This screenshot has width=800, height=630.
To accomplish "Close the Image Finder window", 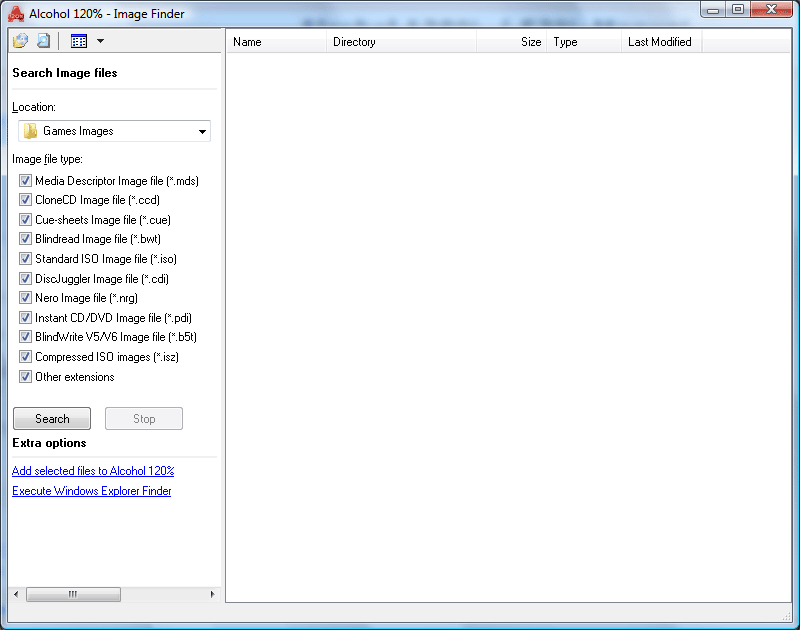I will click(x=771, y=10).
